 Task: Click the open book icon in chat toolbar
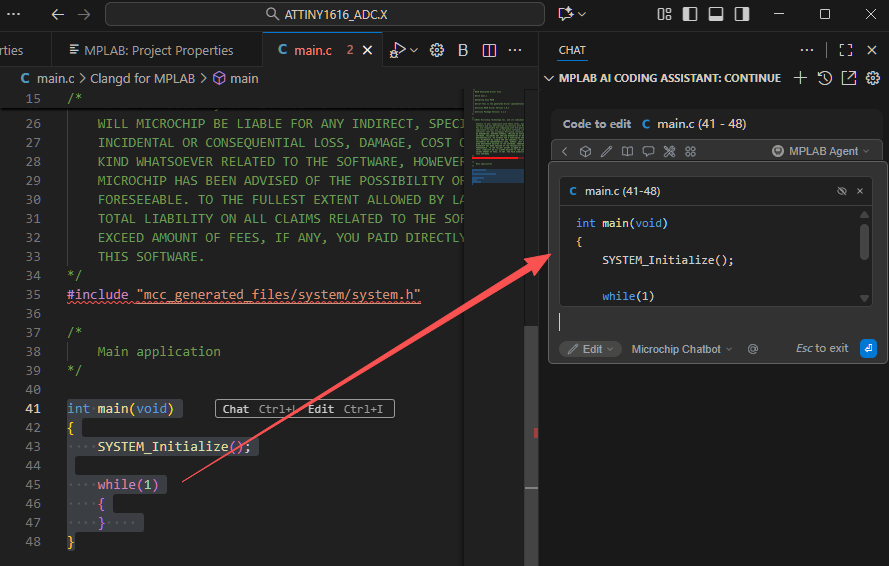click(628, 151)
